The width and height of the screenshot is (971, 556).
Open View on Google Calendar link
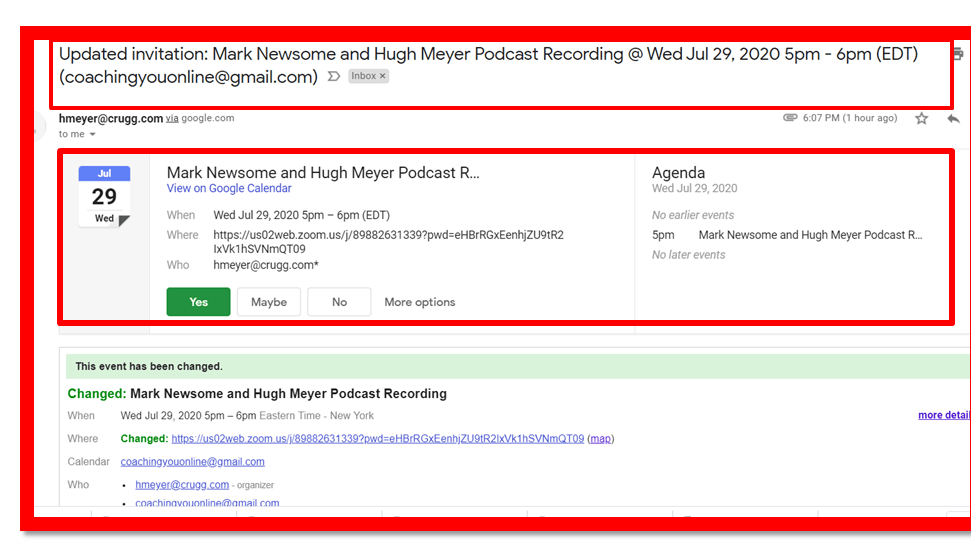coord(229,189)
